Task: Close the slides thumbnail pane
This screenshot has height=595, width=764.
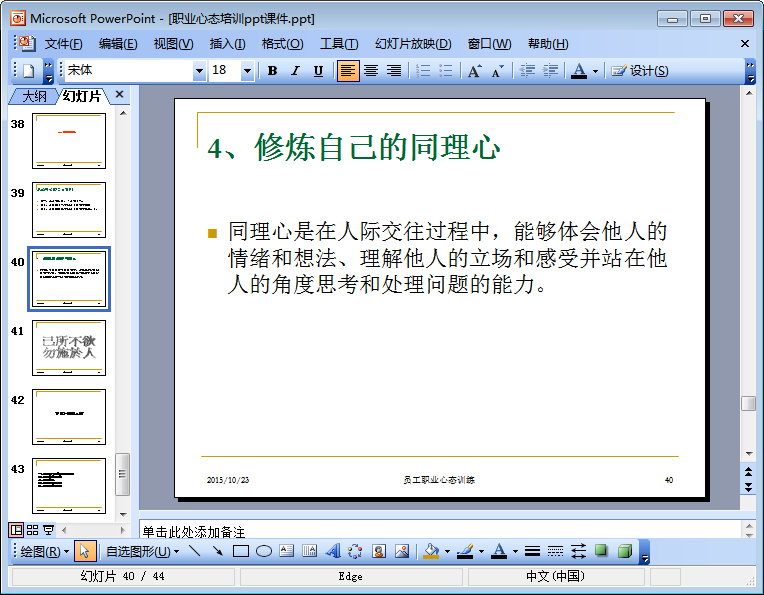Action: 119,95
